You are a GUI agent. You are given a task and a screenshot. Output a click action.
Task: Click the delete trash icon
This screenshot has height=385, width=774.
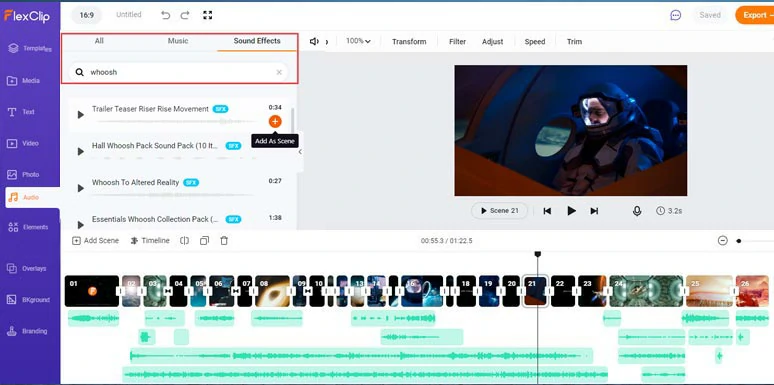click(x=224, y=241)
